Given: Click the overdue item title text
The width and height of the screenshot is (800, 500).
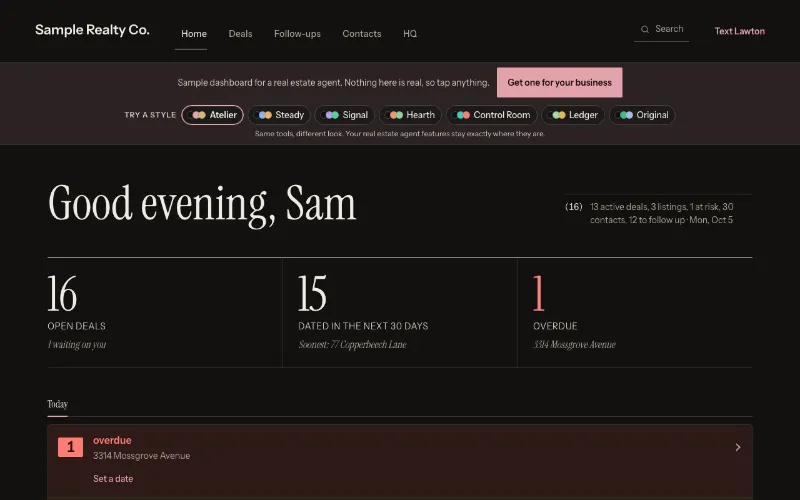Looking at the screenshot, I should click(112, 440).
